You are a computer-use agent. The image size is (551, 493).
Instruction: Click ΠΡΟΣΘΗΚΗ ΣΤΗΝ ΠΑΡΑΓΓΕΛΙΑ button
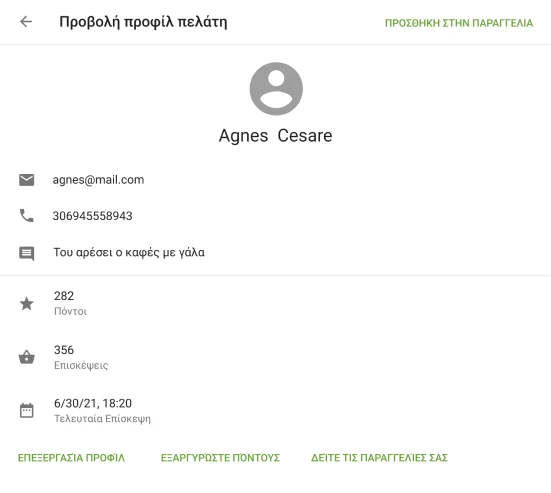[459, 23]
